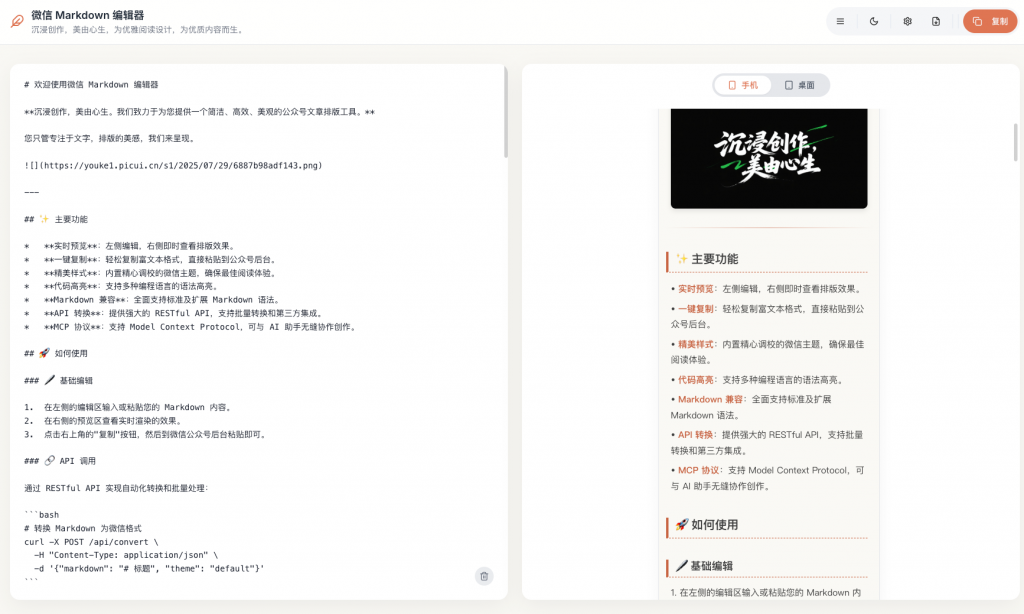1024x614 pixels.
Task: Click 一键复制 bold text in preview
Action: click(696, 309)
